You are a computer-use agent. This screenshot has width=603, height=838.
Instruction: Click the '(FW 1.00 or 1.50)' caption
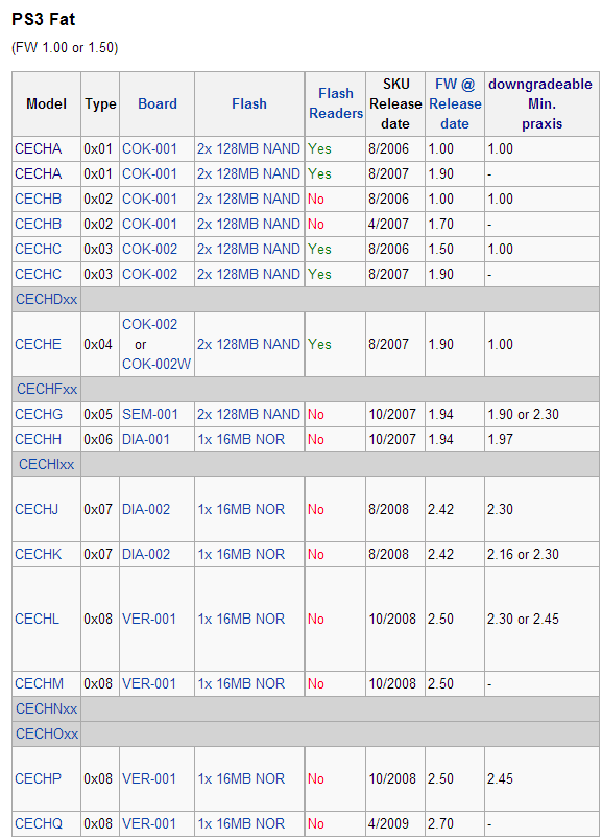pyautogui.click(x=65, y=47)
